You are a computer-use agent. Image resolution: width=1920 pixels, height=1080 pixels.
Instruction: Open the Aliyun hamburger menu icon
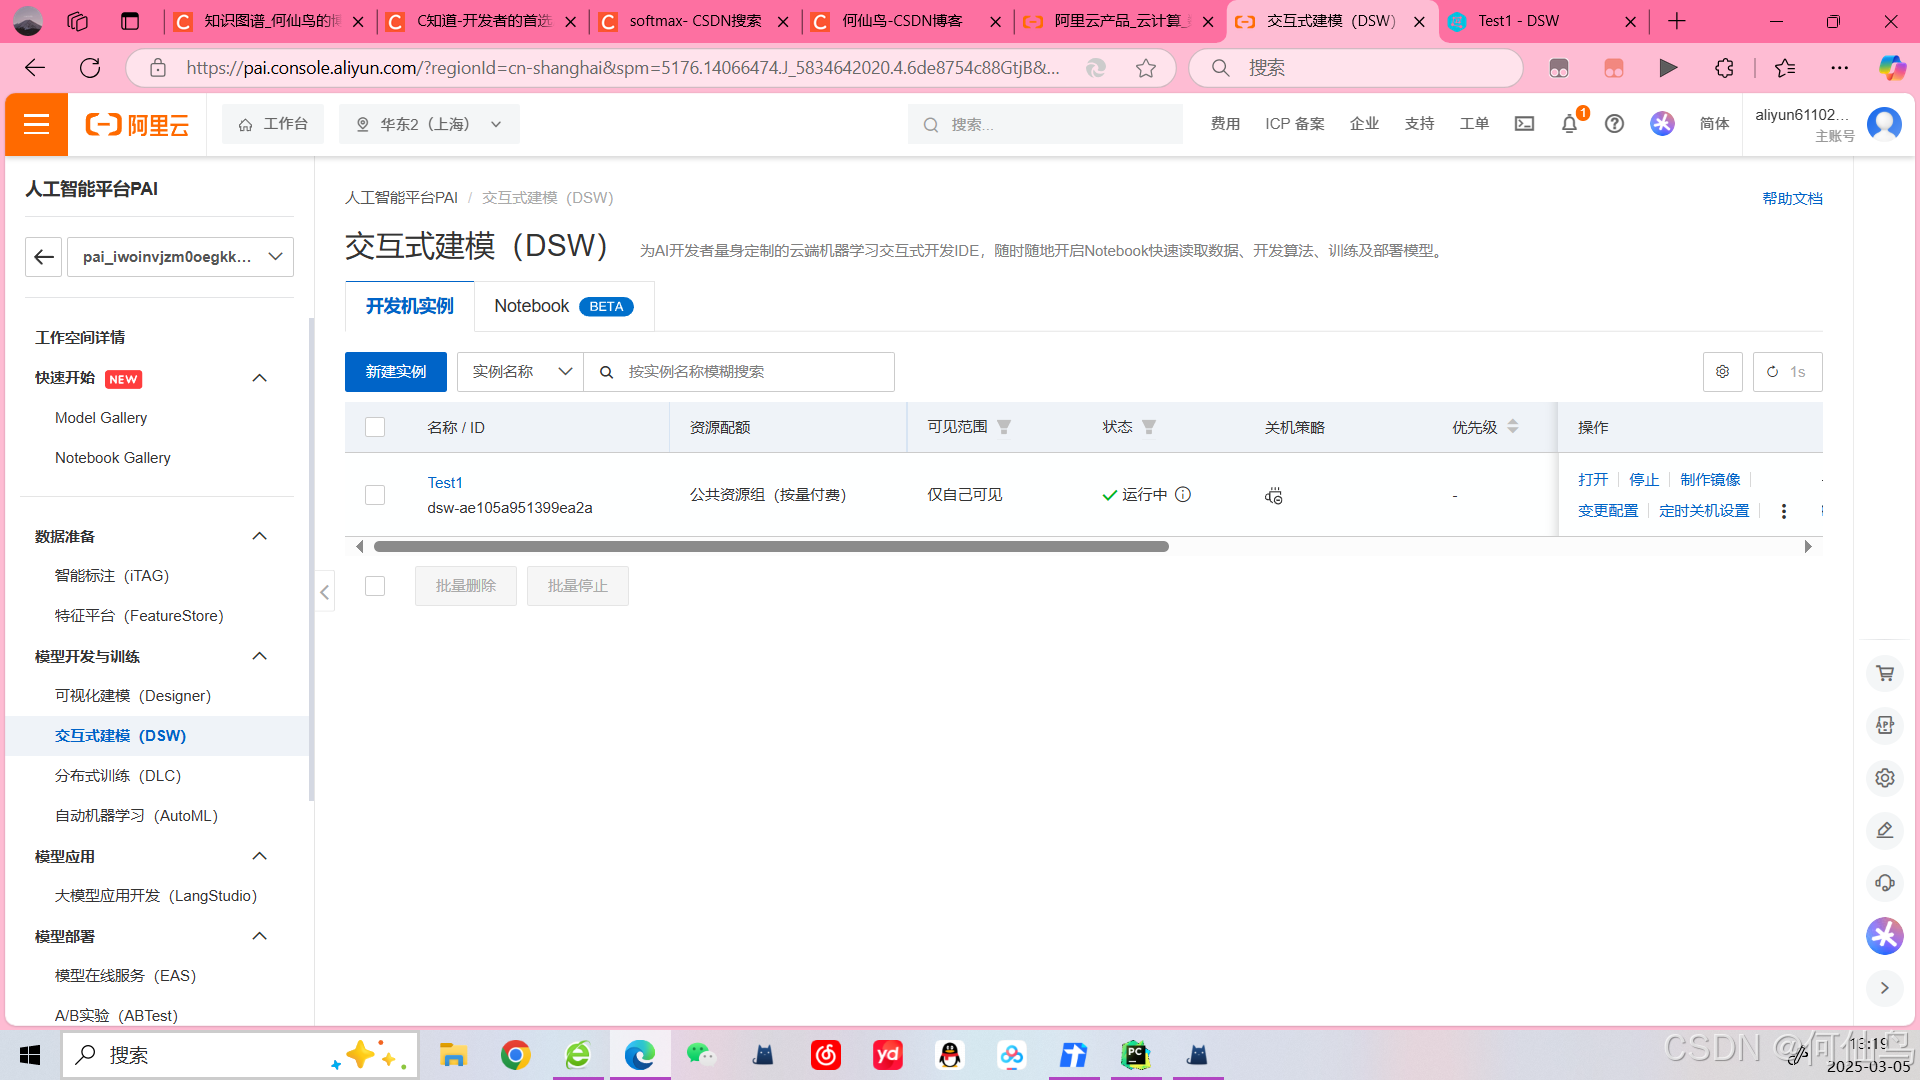click(37, 124)
